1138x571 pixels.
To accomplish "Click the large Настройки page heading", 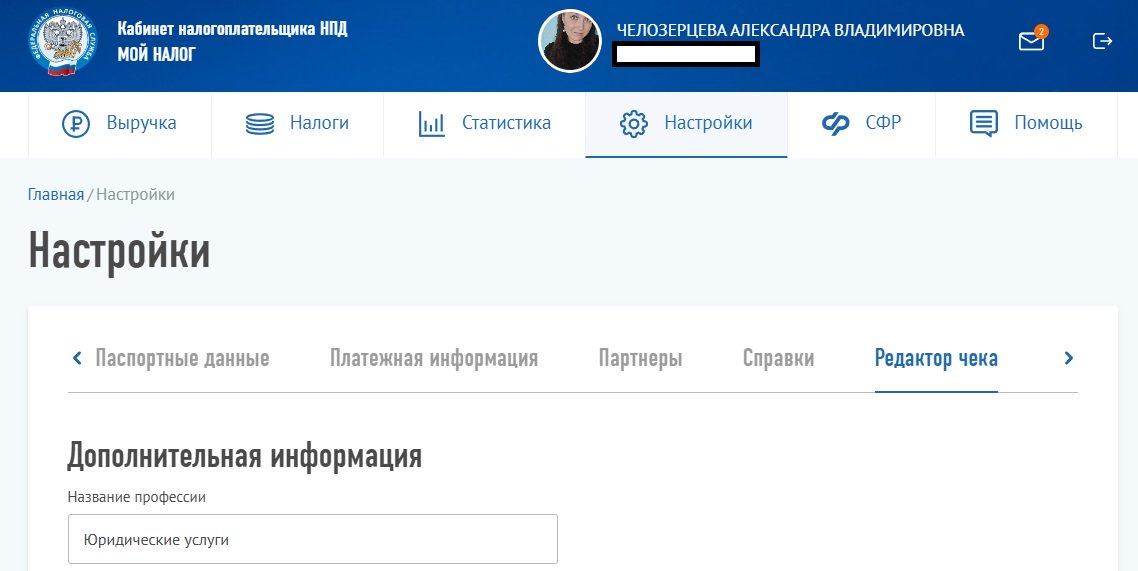I will pyautogui.click(x=119, y=251).
